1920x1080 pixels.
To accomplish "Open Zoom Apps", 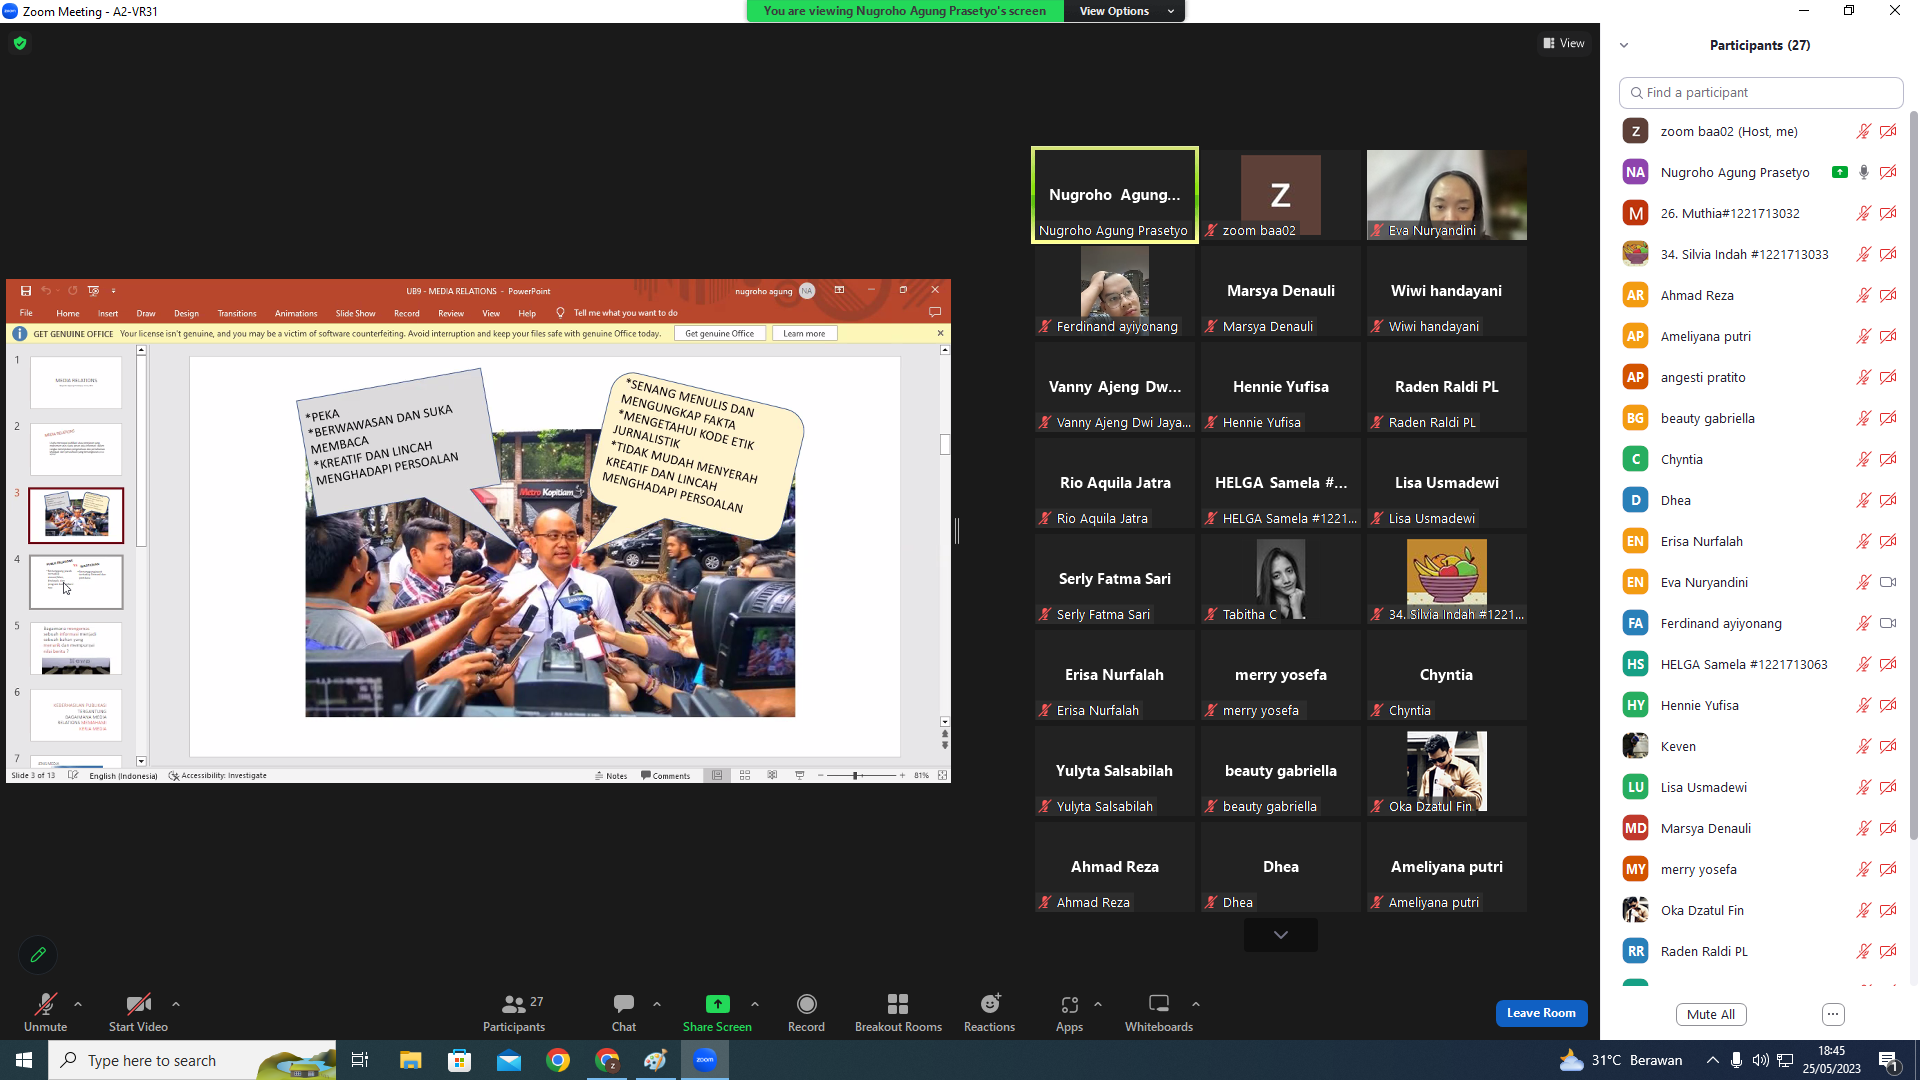I will coord(1069,1012).
